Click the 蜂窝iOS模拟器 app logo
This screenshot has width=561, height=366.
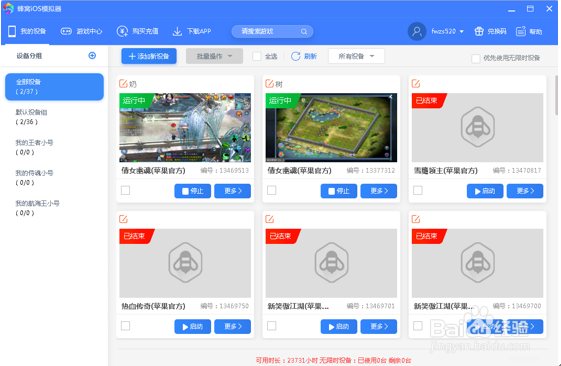[x=8, y=8]
